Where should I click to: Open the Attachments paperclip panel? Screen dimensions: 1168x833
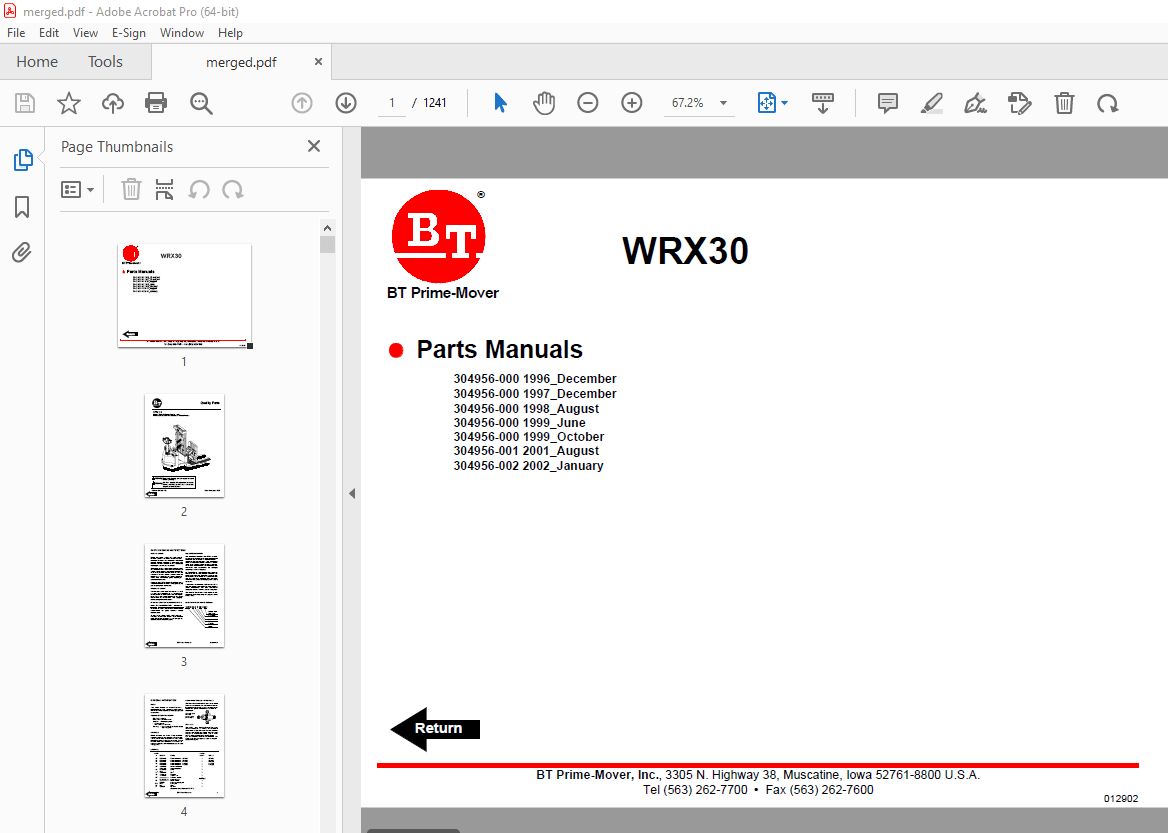coord(22,252)
